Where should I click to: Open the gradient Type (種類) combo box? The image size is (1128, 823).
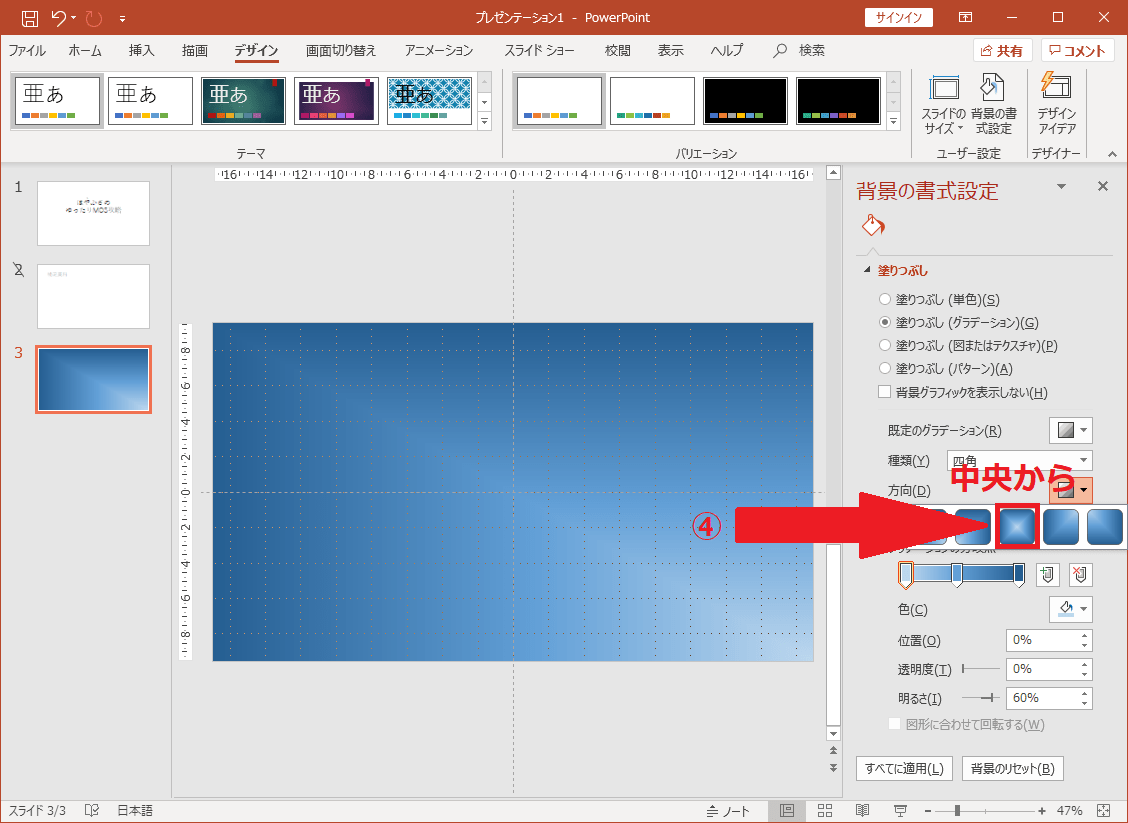1019,460
